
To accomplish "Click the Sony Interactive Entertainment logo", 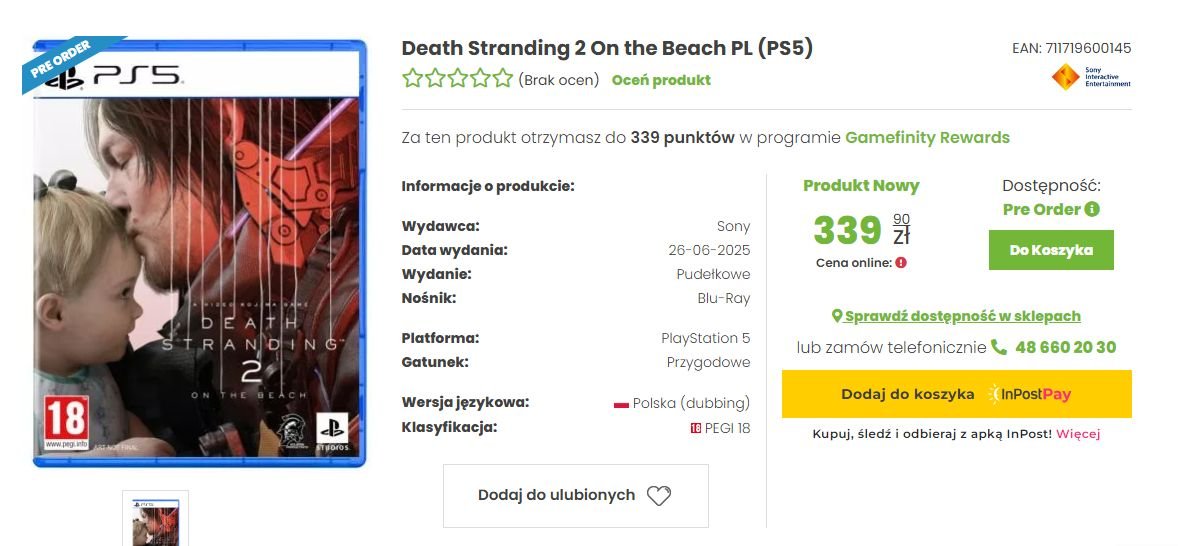I will 1091,77.
